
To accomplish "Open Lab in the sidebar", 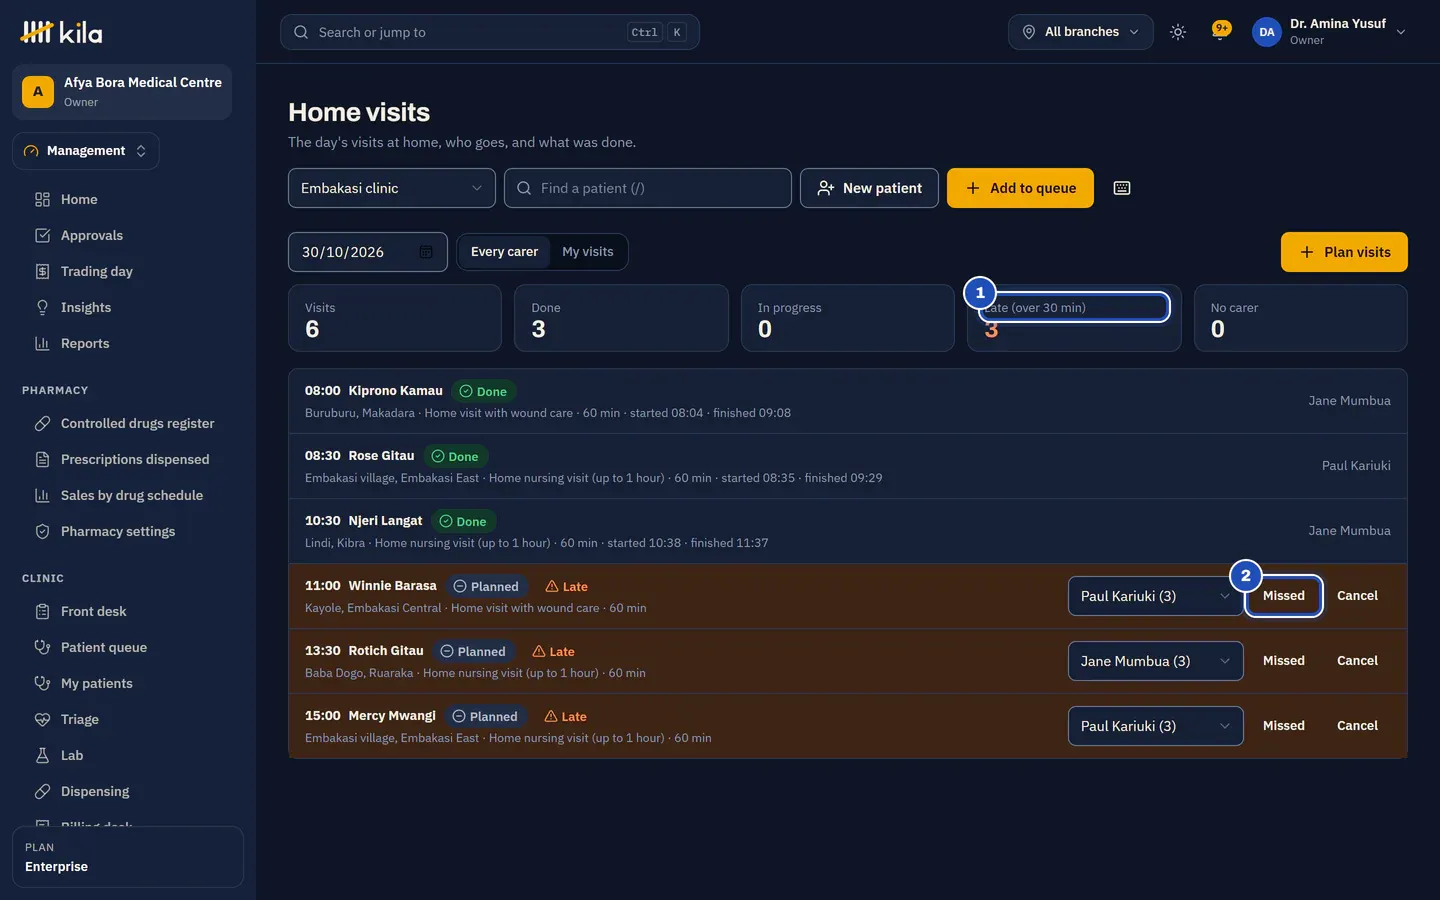I will [x=128, y=755].
